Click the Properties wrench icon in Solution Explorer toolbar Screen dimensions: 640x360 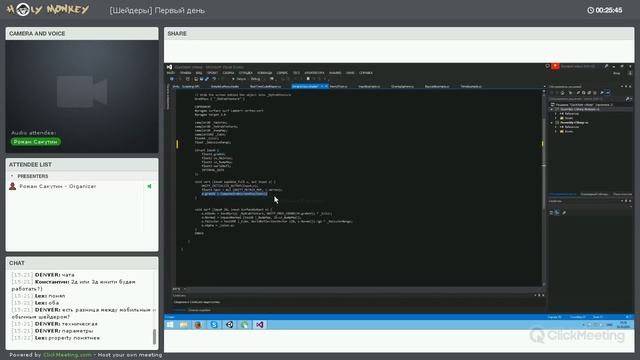(602, 93)
